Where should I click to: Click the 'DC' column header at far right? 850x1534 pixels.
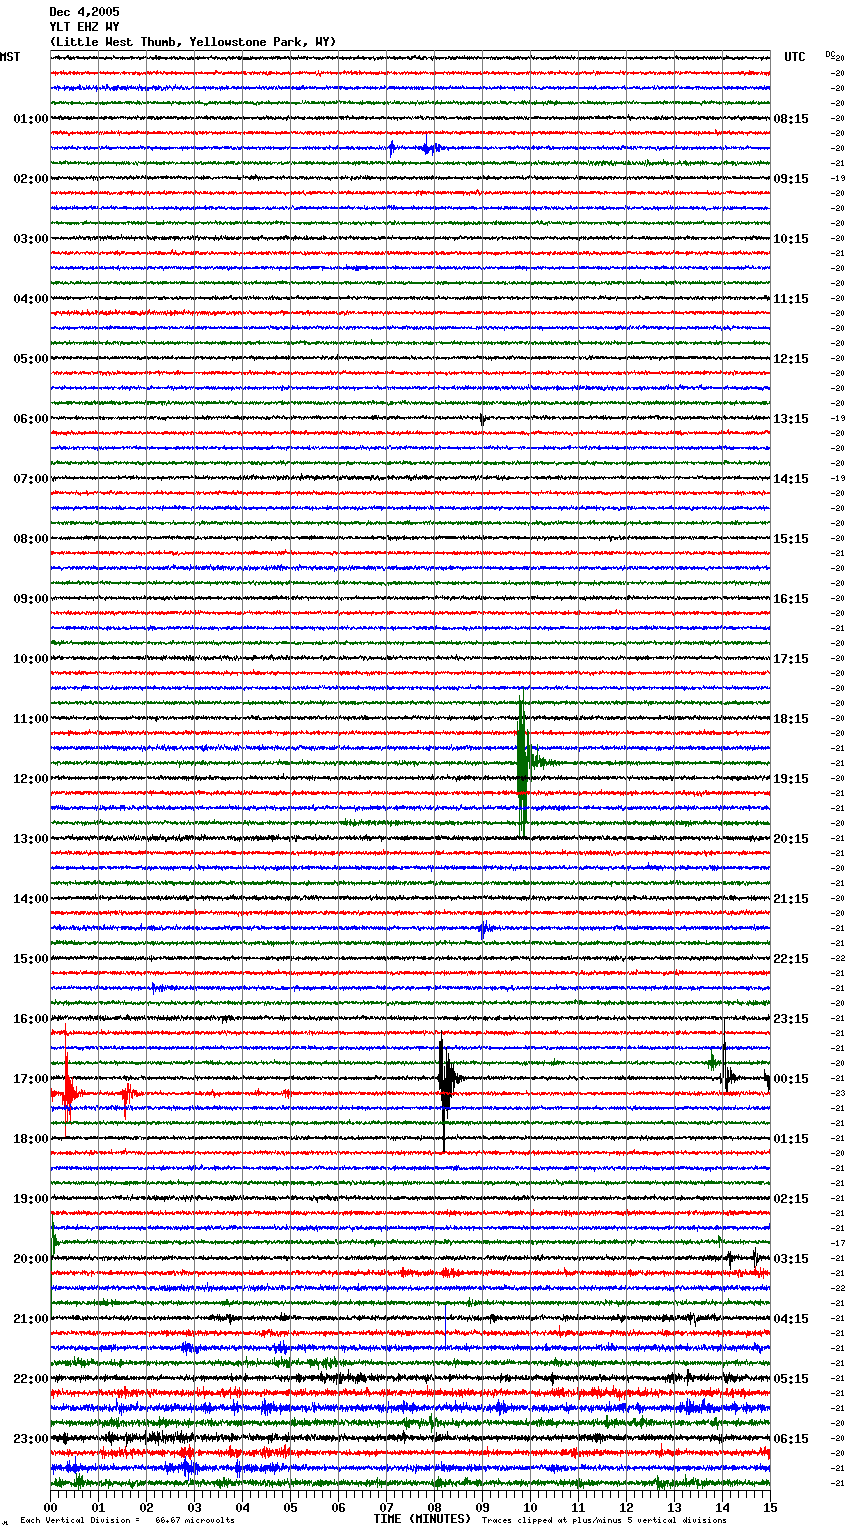coord(830,55)
